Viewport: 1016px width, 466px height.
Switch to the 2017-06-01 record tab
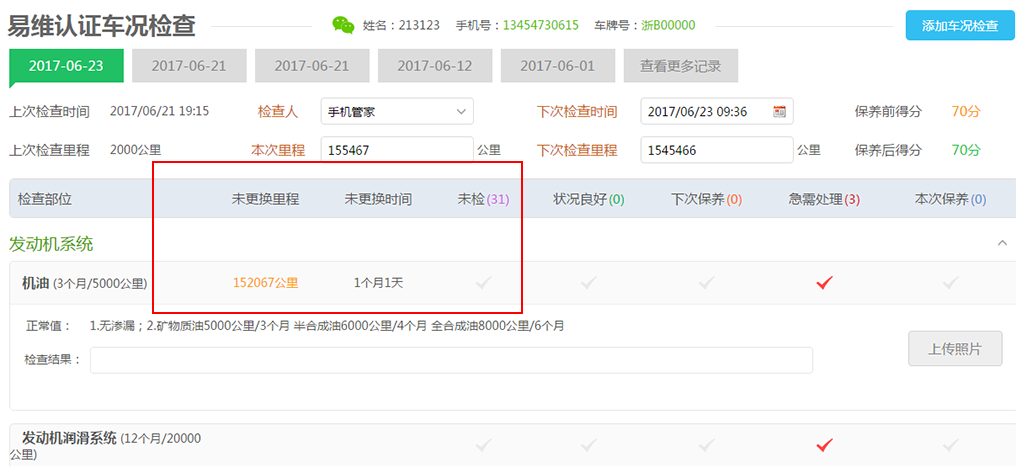(x=557, y=66)
